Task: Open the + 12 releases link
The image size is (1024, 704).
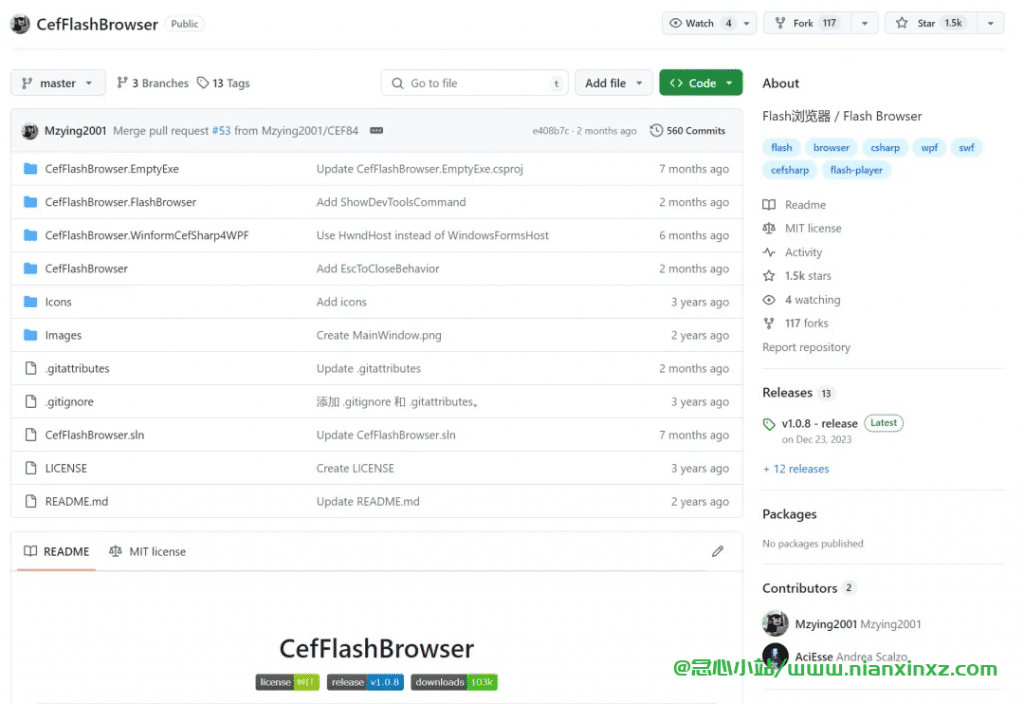Action: [x=796, y=469]
